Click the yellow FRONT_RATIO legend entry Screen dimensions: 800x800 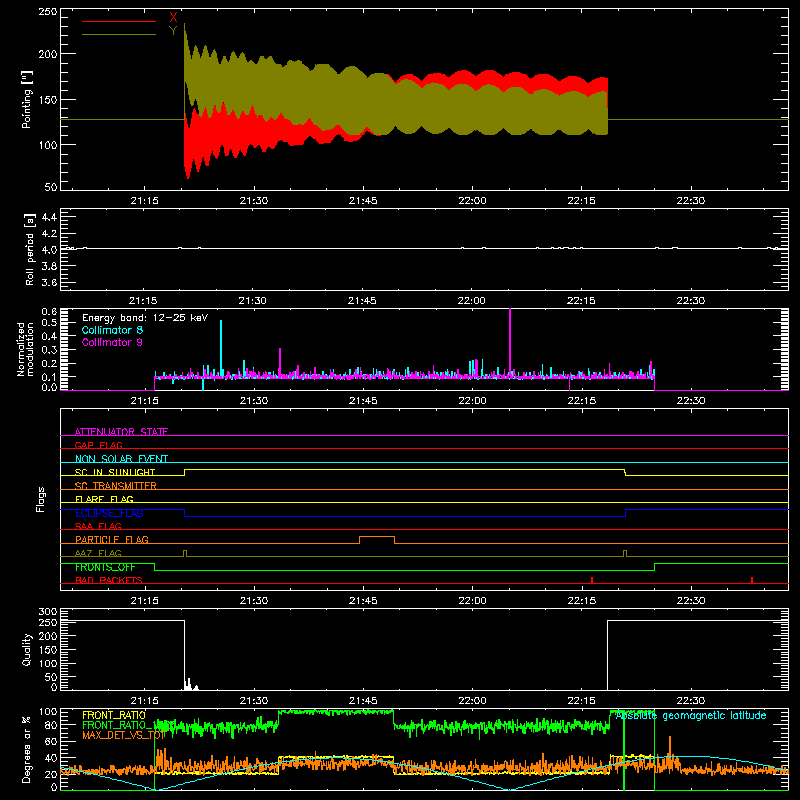(114, 715)
